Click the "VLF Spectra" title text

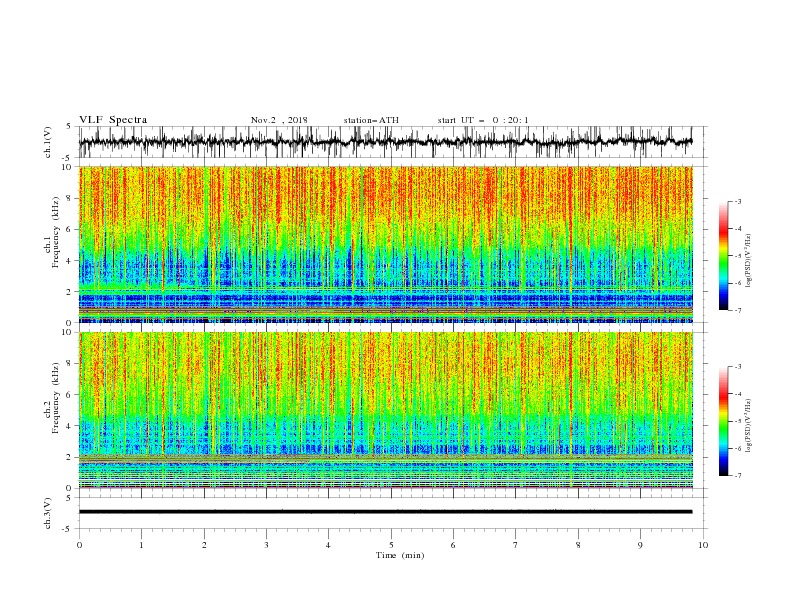pos(113,120)
